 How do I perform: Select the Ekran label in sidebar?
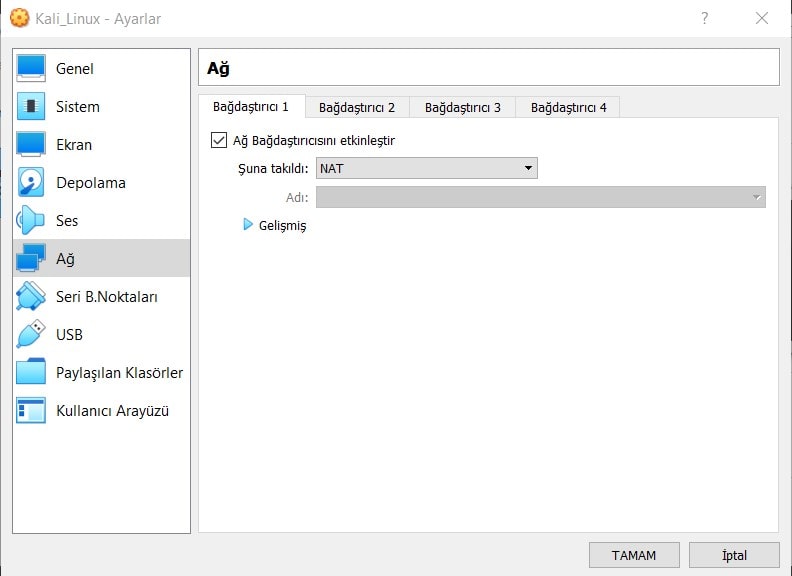[x=74, y=145]
